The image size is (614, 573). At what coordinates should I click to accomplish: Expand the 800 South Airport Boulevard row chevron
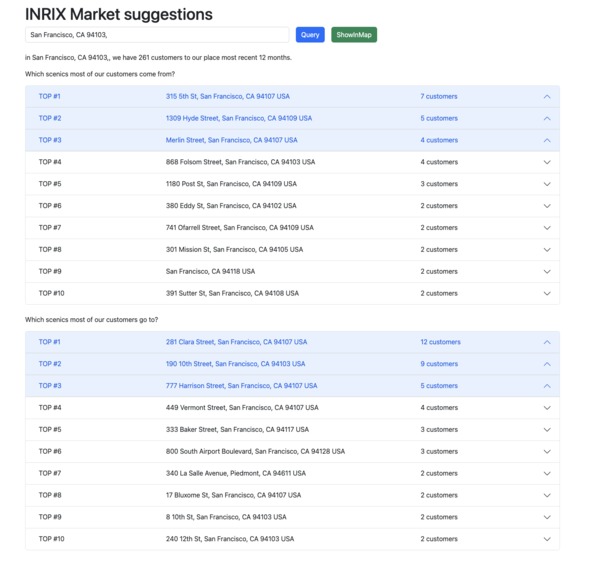[547, 452]
